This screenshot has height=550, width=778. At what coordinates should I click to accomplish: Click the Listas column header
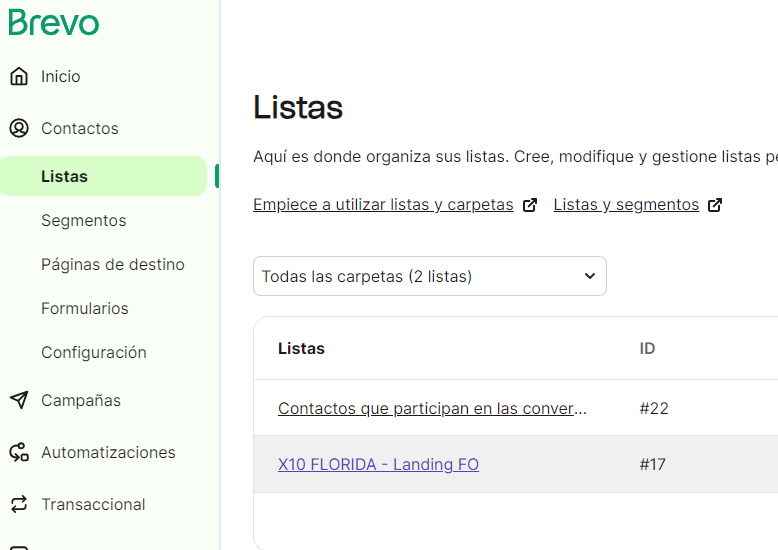[x=301, y=348]
